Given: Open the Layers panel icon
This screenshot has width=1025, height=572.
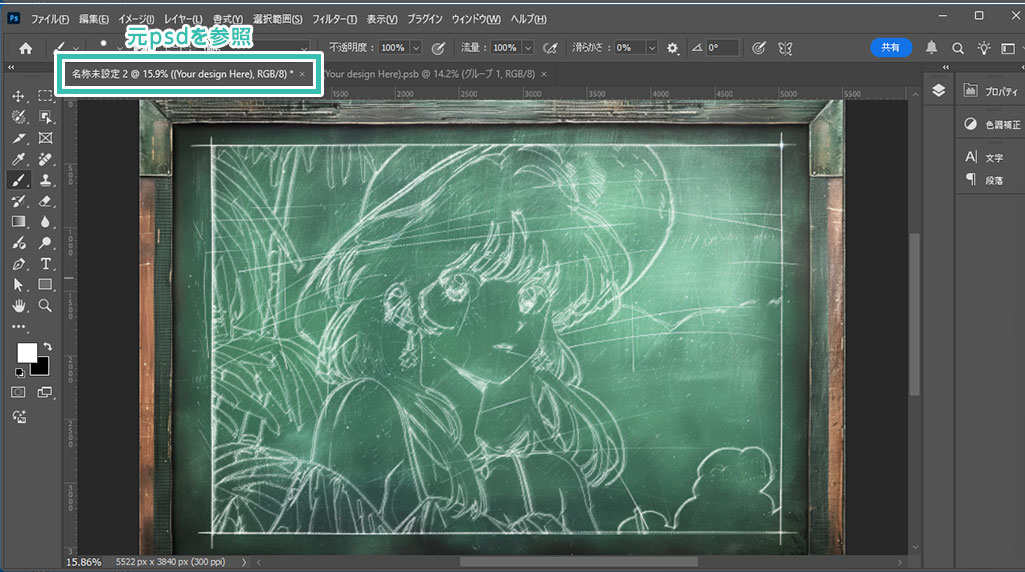Looking at the screenshot, I should [x=939, y=91].
